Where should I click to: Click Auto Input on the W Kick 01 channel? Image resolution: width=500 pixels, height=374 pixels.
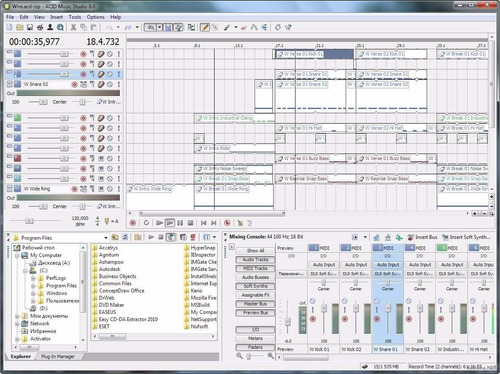(324, 265)
